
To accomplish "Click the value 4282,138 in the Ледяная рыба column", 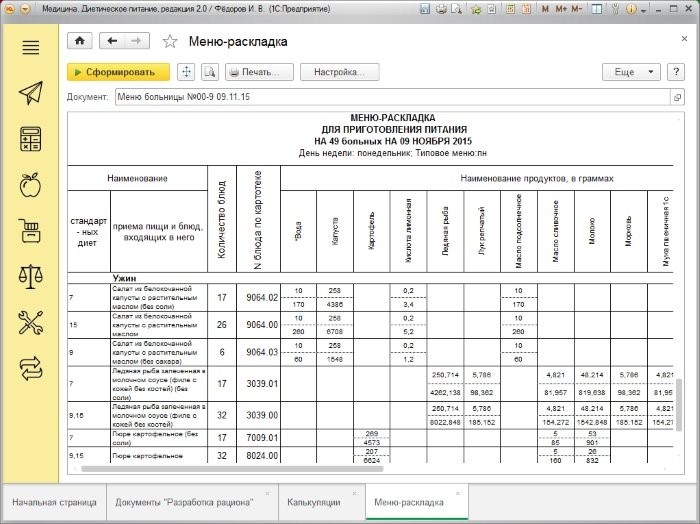I will click(x=445, y=393).
